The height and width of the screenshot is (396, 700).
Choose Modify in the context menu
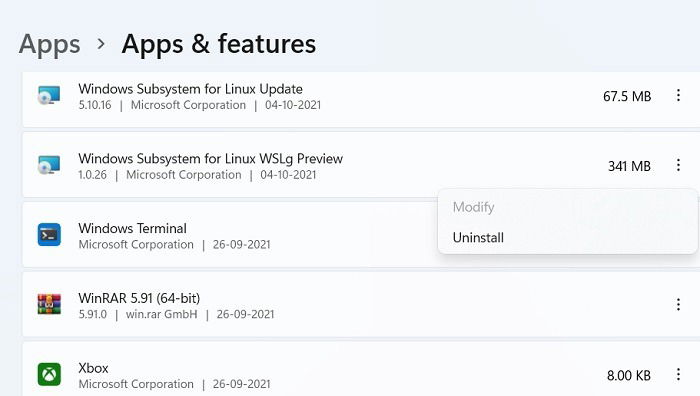coord(473,207)
